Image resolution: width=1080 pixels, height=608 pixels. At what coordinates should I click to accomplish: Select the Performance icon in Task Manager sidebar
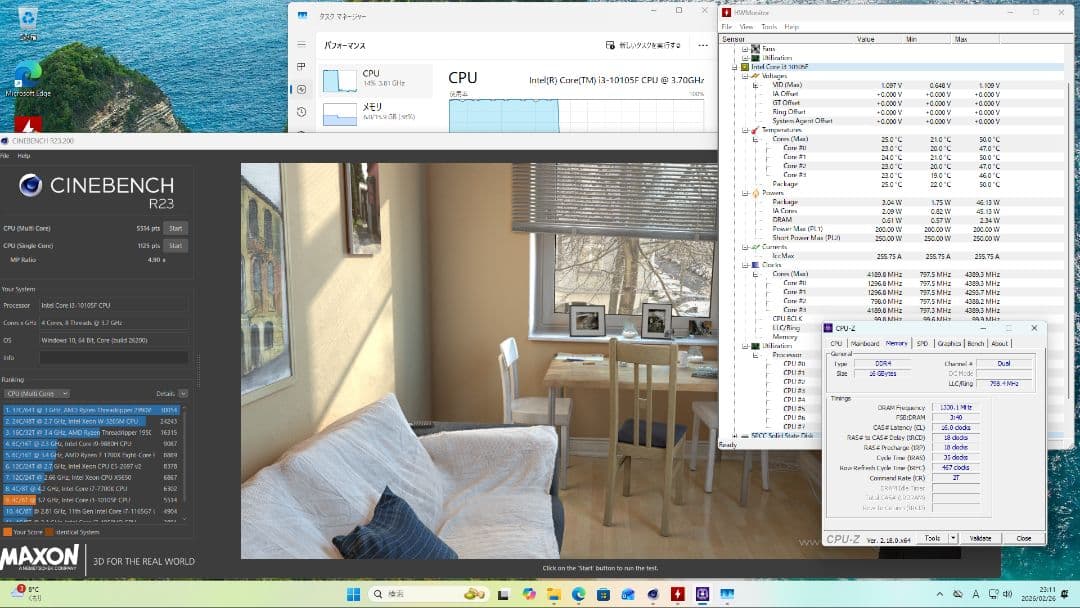tap(301, 89)
